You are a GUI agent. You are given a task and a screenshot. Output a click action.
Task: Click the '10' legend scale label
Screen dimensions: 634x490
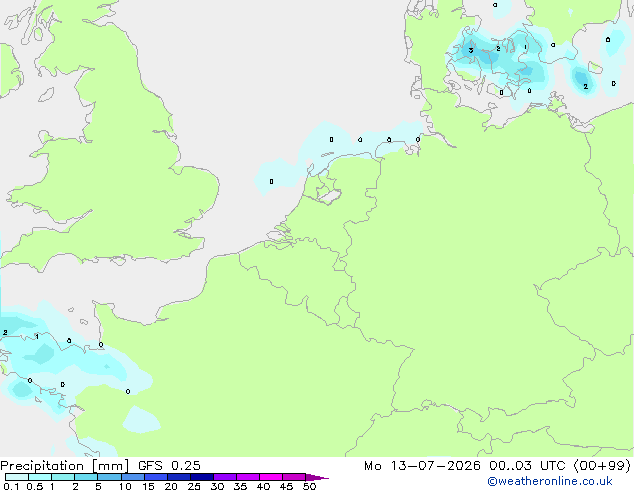[x=125, y=486]
